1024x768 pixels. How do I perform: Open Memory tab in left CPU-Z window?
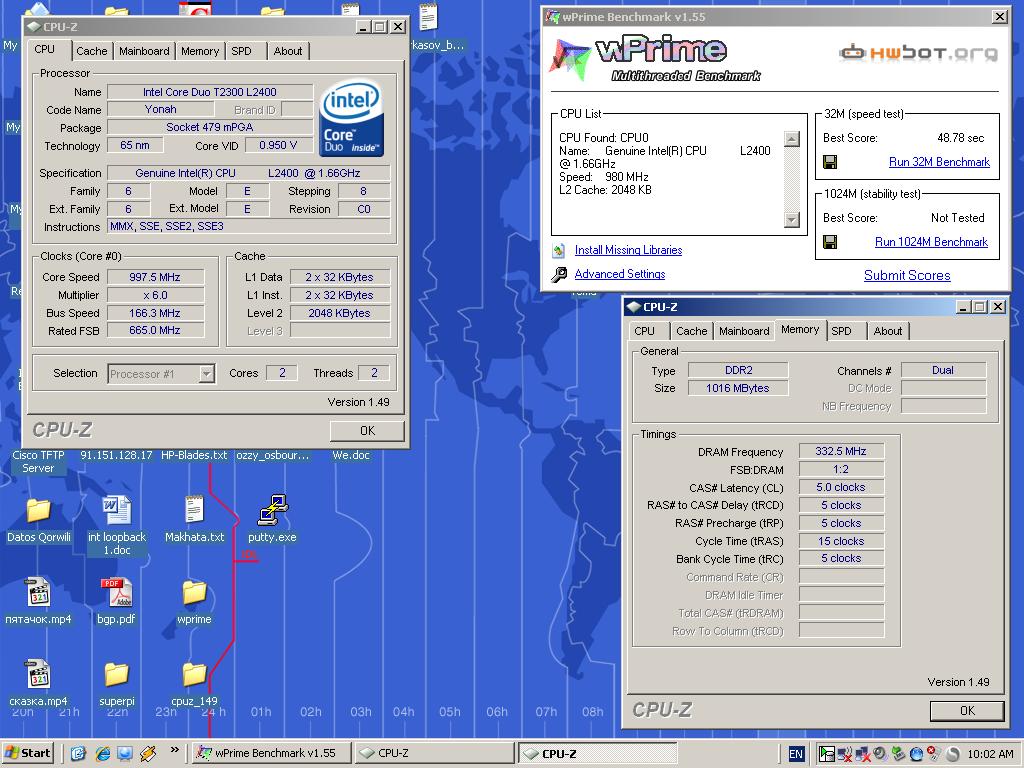[200, 51]
